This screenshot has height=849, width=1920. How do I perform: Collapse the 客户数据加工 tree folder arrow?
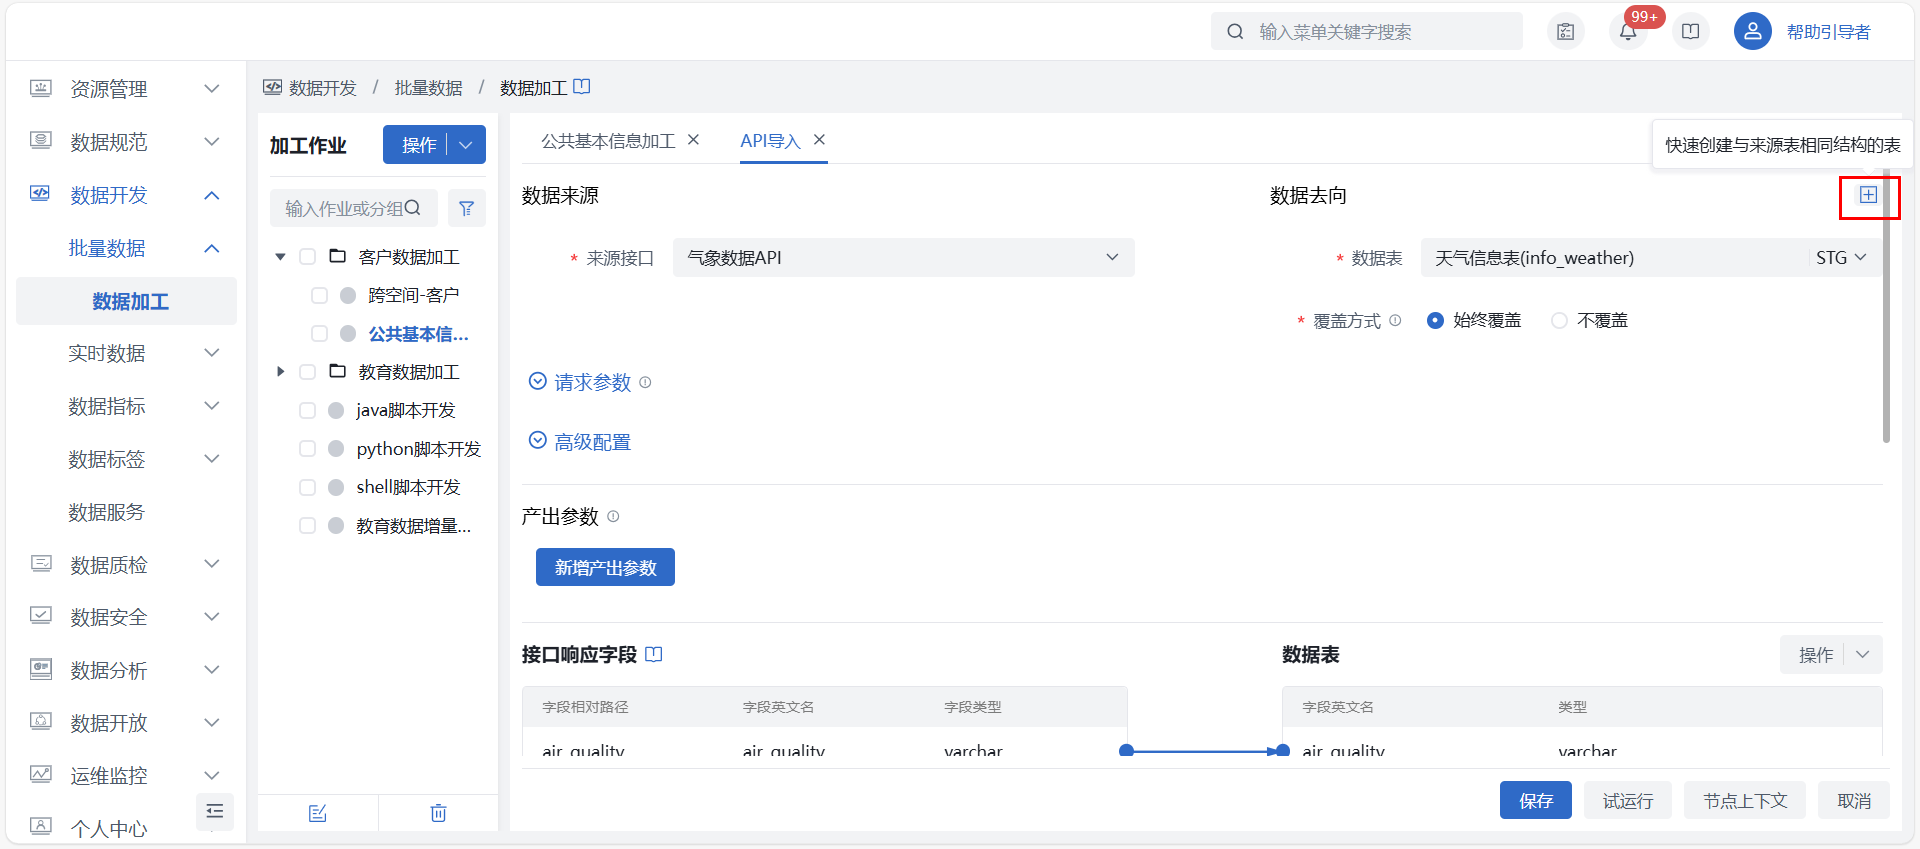coord(281,257)
